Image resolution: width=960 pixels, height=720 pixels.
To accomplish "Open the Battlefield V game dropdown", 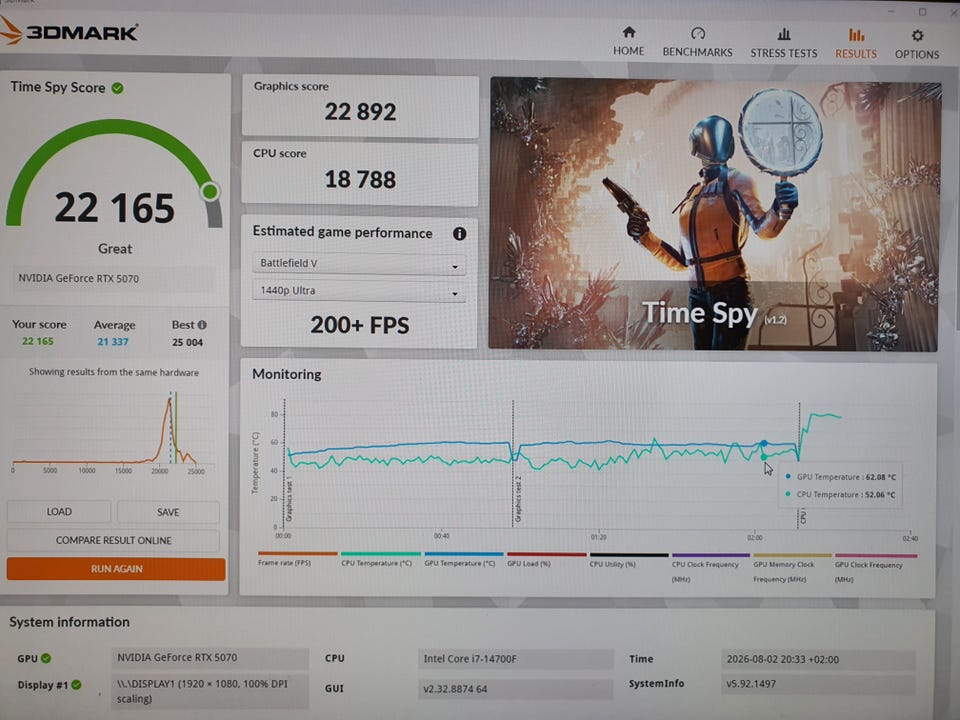I will (x=359, y=263).
